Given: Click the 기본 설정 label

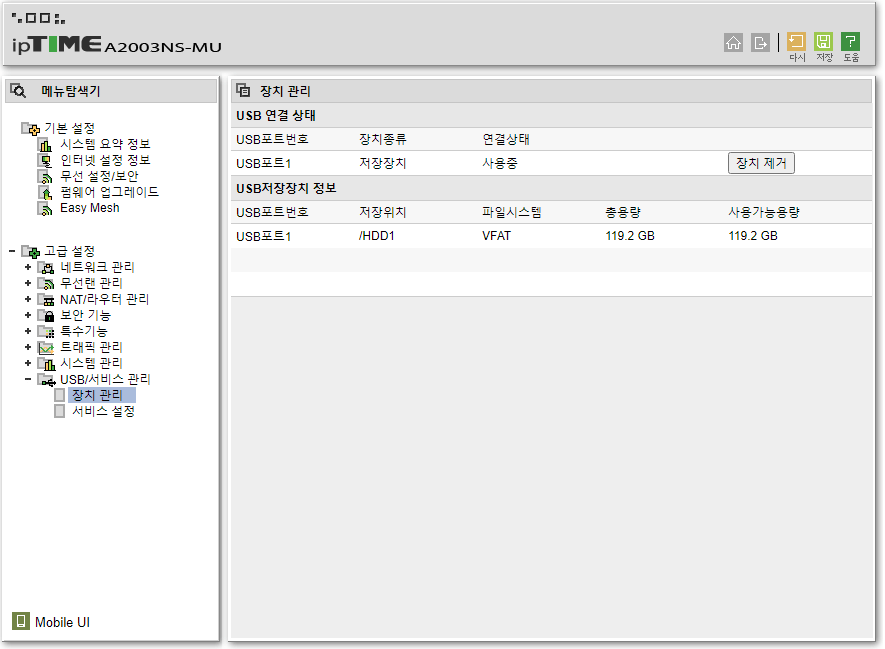Looking at the screenshot, I should 69,129.
